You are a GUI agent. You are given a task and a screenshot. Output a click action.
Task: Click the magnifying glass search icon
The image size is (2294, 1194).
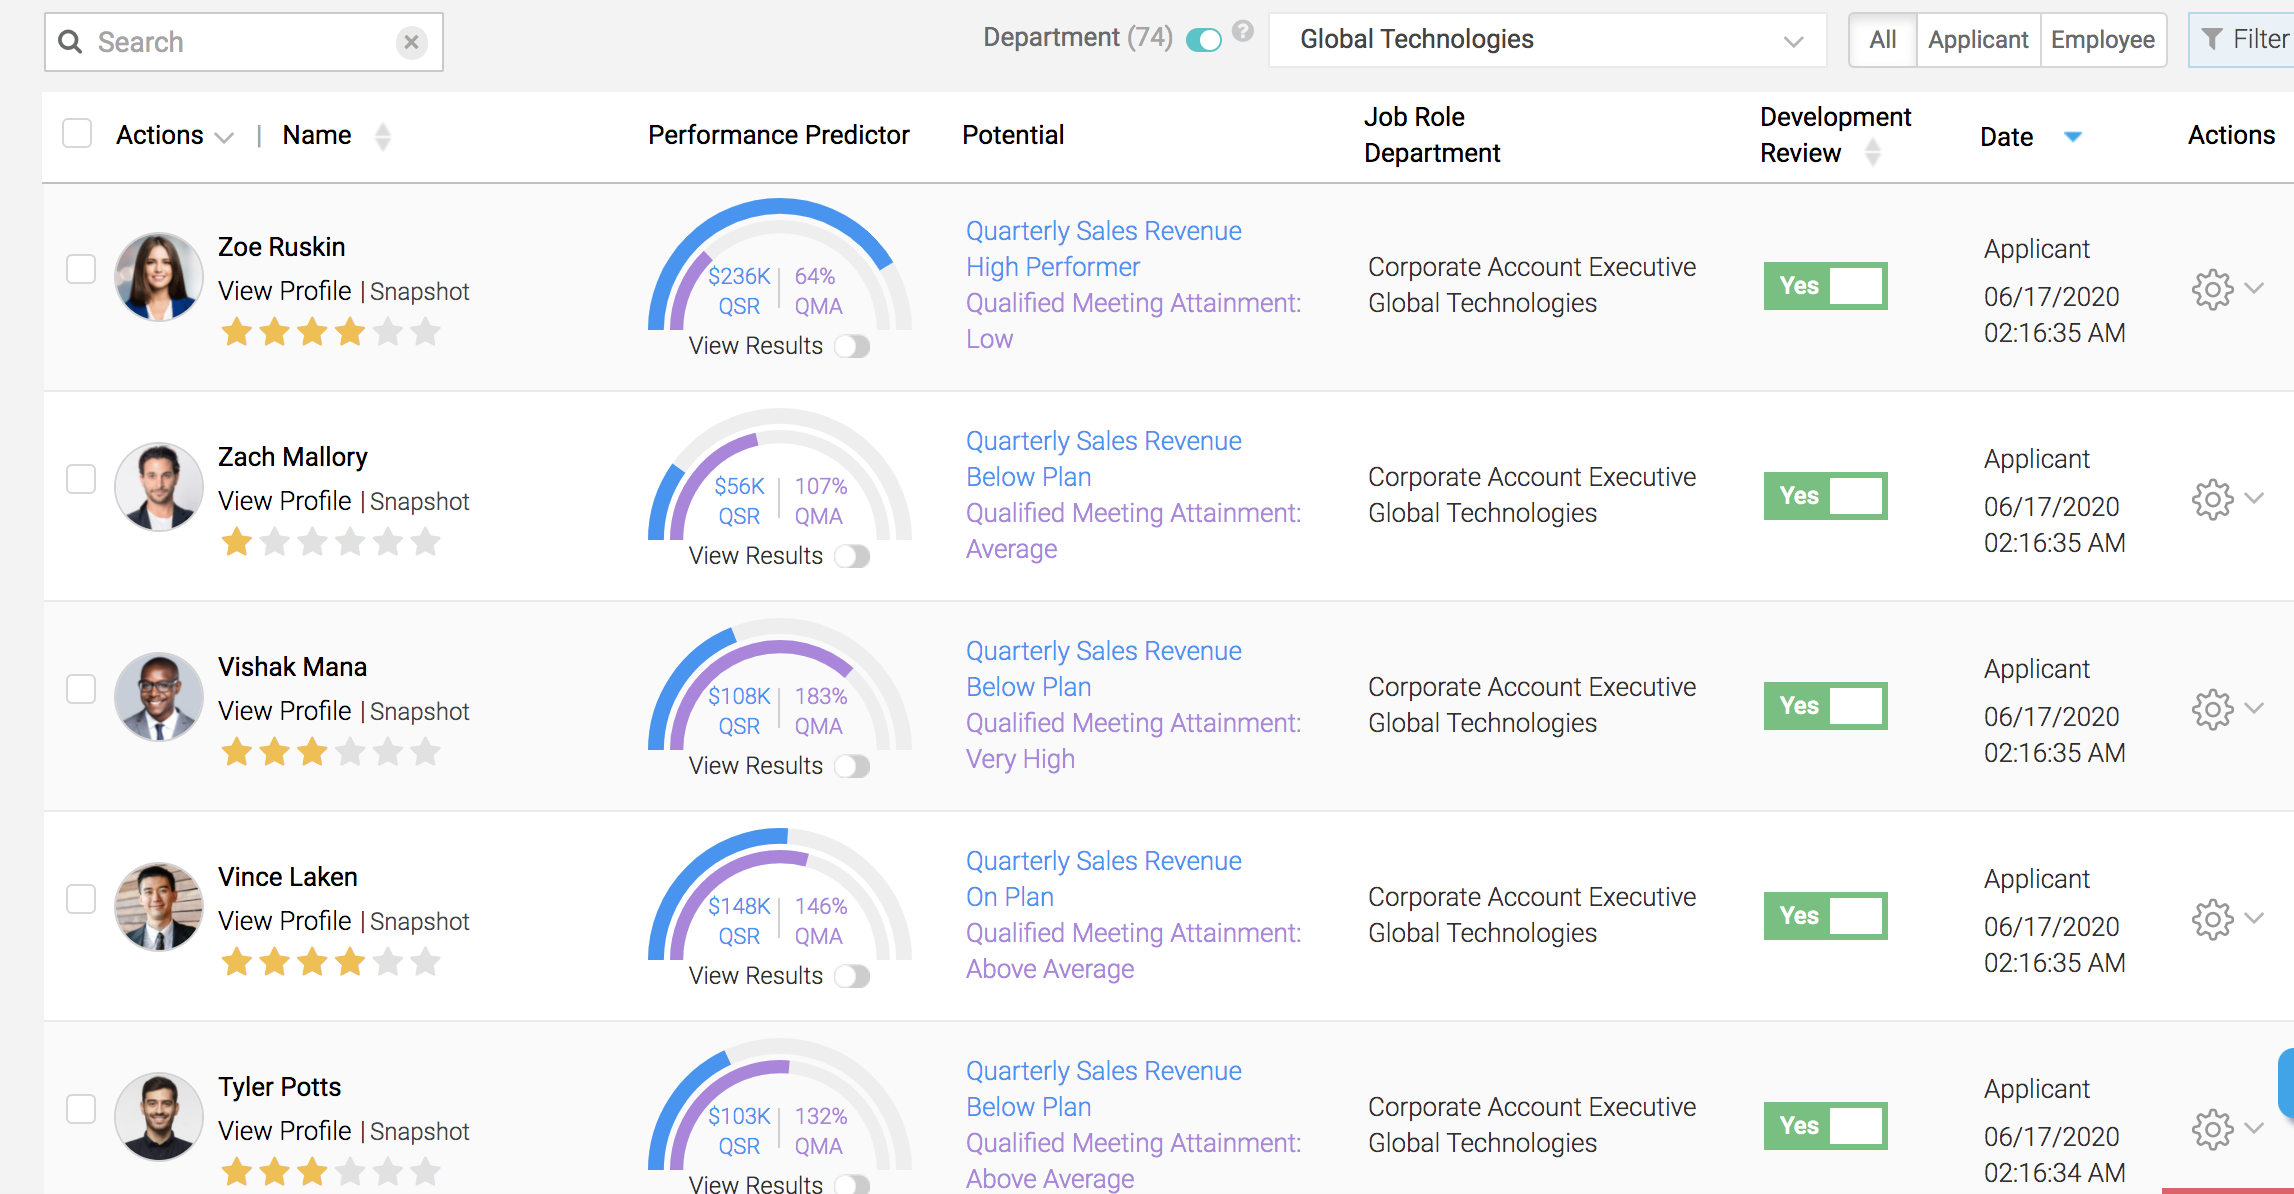click(70, 42)
